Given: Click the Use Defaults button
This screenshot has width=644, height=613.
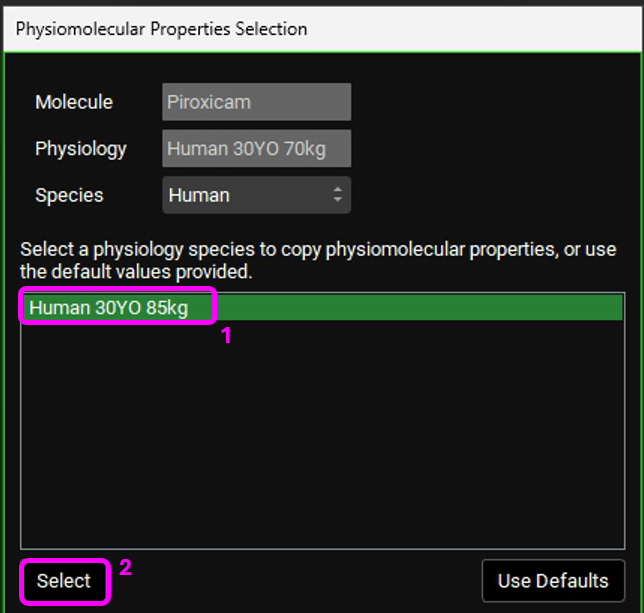Looking at the screenshot, I should [x=553, y=580].
